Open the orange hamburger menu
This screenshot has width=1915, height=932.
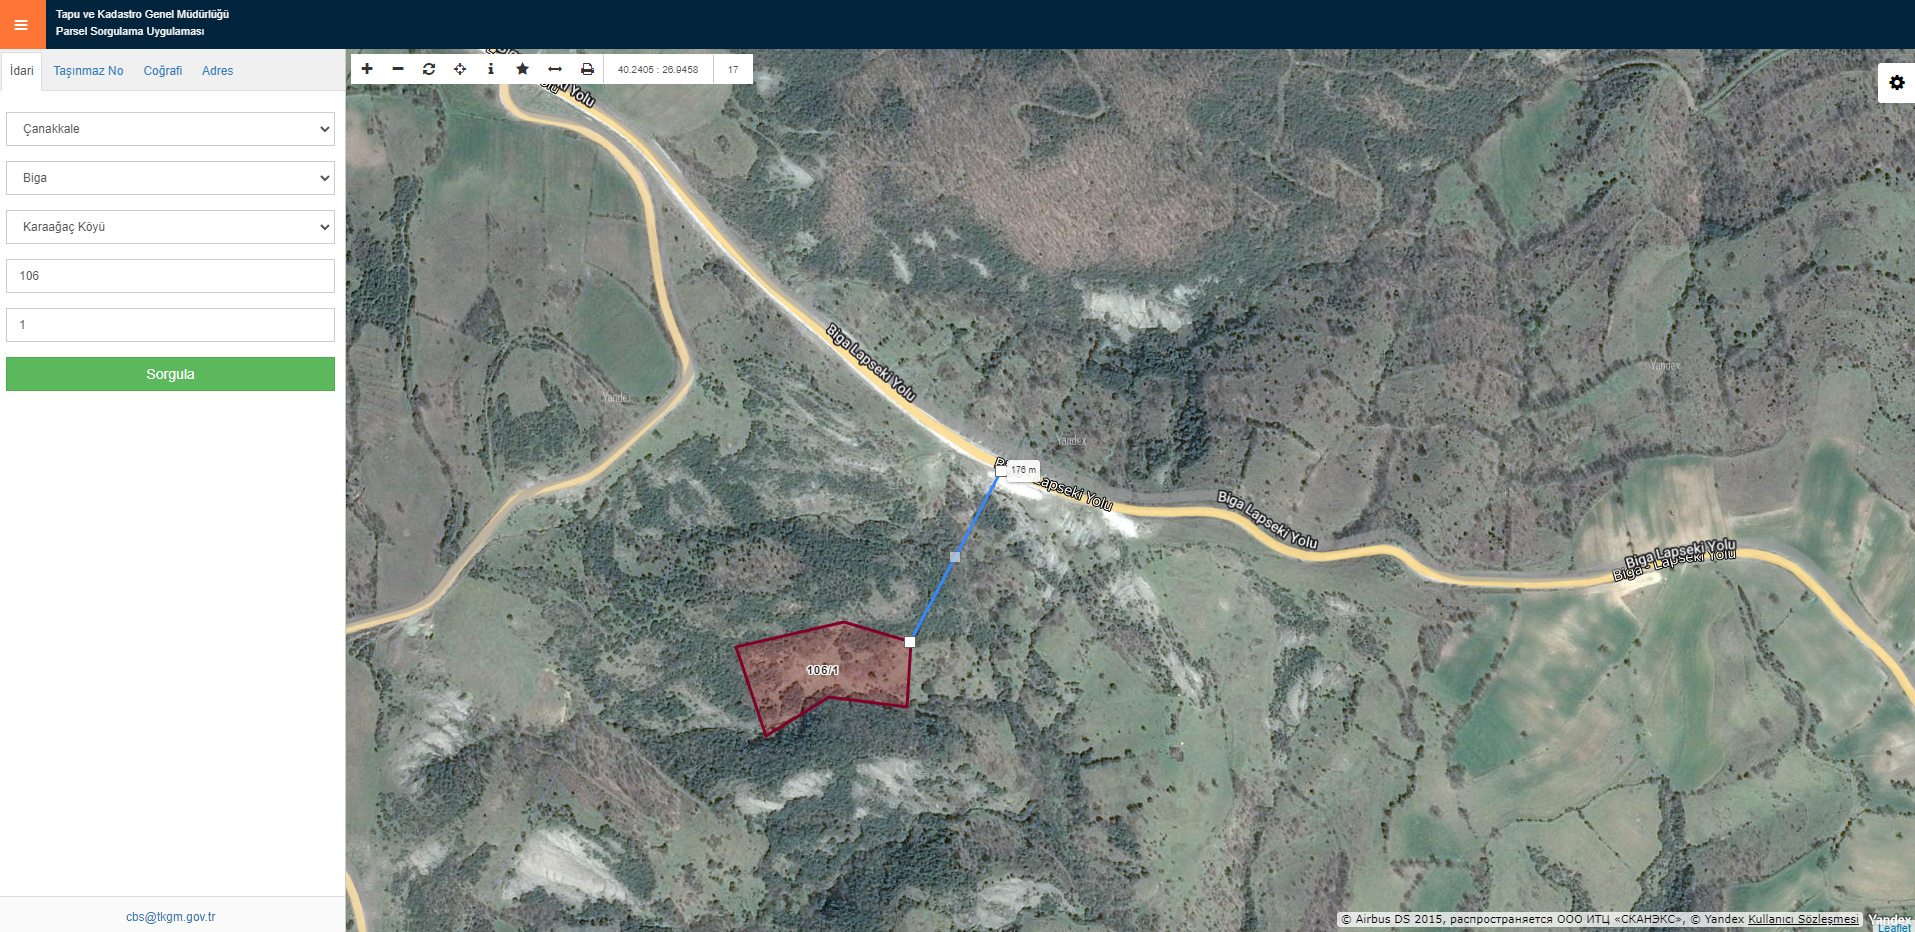[x=22, y=24]
